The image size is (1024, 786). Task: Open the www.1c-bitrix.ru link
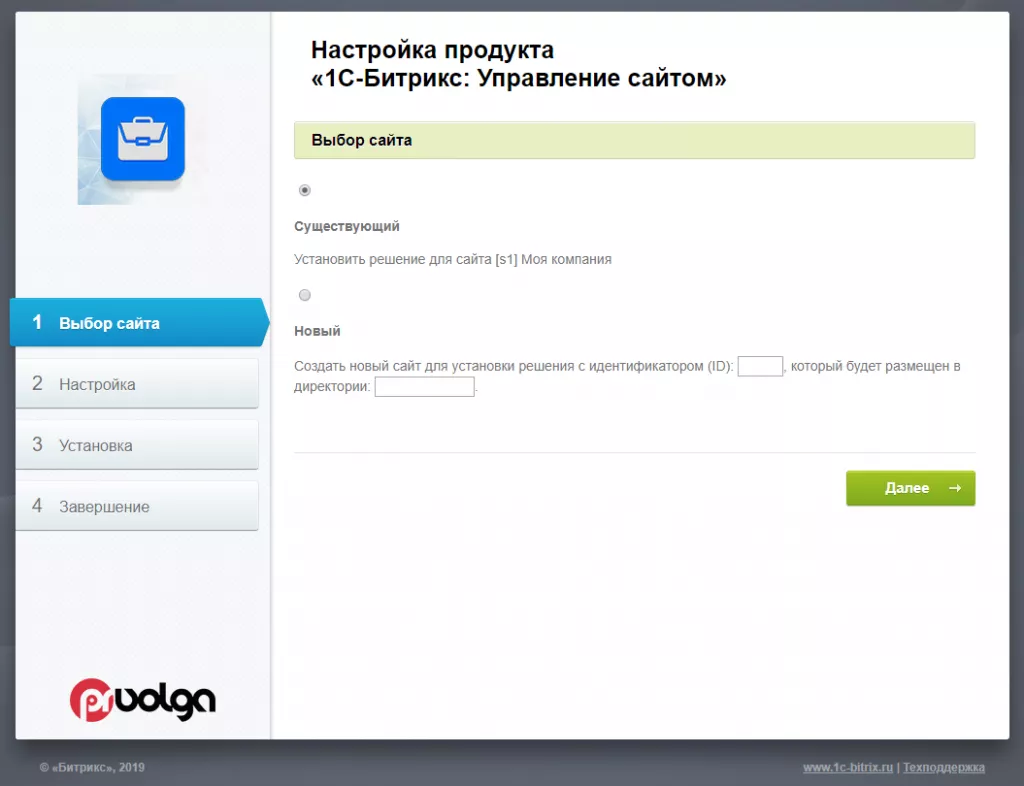(848, 768)
